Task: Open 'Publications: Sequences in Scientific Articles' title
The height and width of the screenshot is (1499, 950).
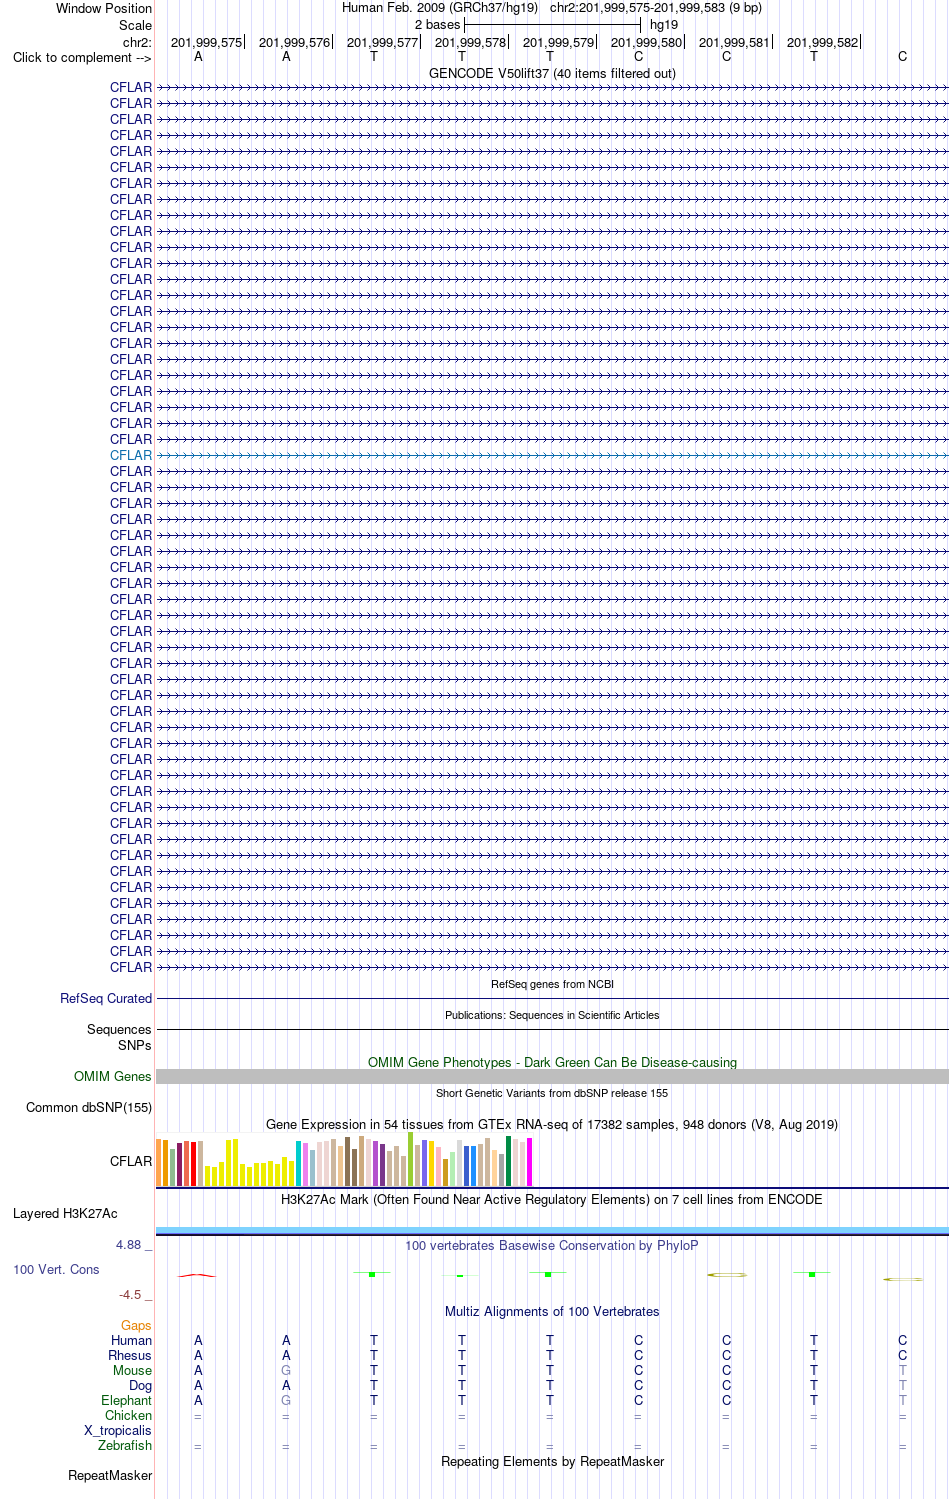Action: click(x=552, y=1015)
